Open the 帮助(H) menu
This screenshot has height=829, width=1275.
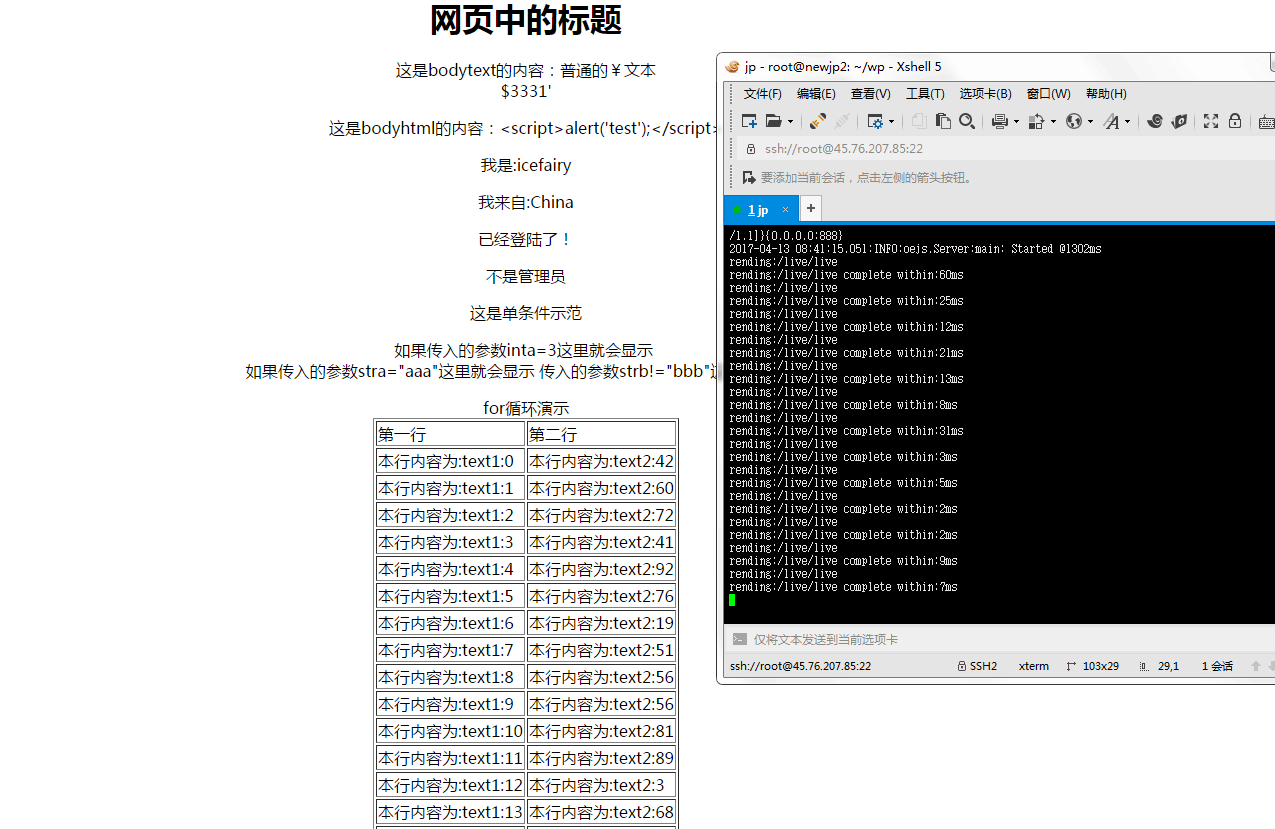1106,94
